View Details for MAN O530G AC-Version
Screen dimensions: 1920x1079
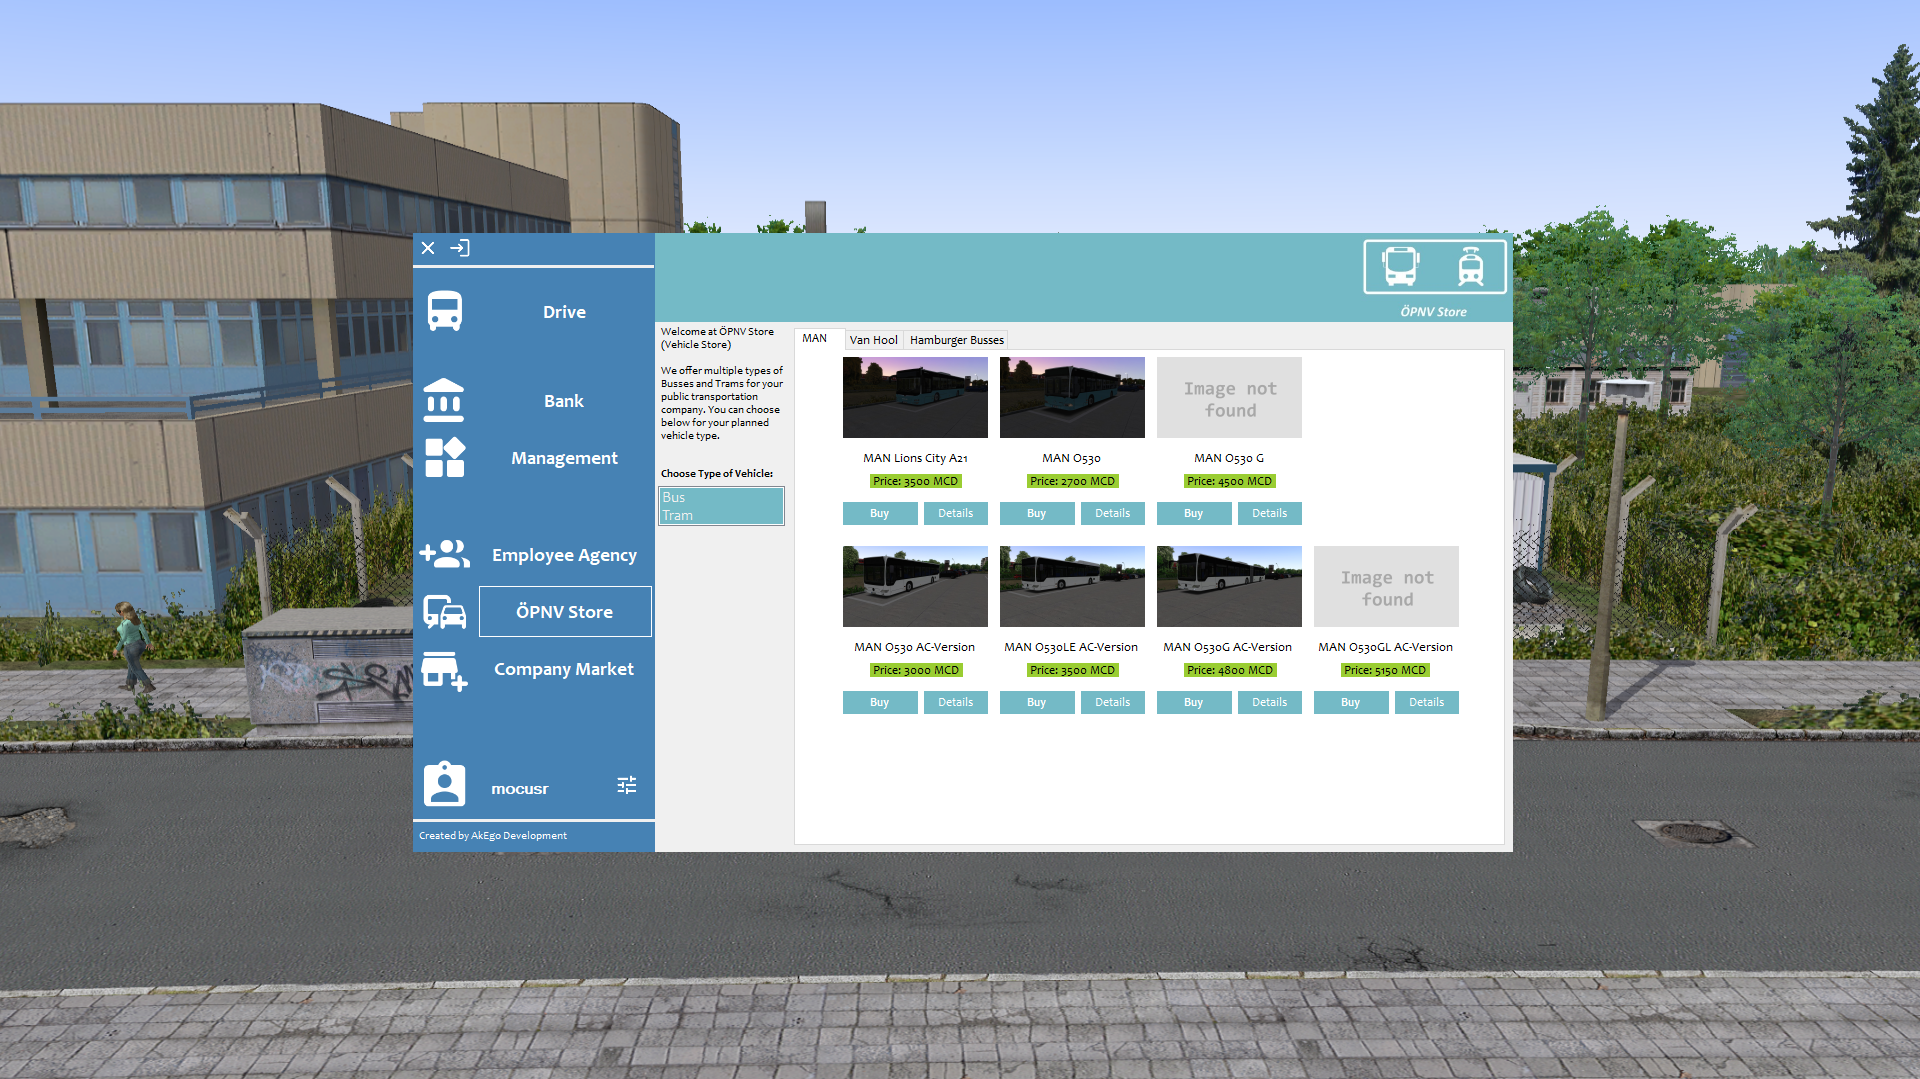click(x=1269, y=702)
